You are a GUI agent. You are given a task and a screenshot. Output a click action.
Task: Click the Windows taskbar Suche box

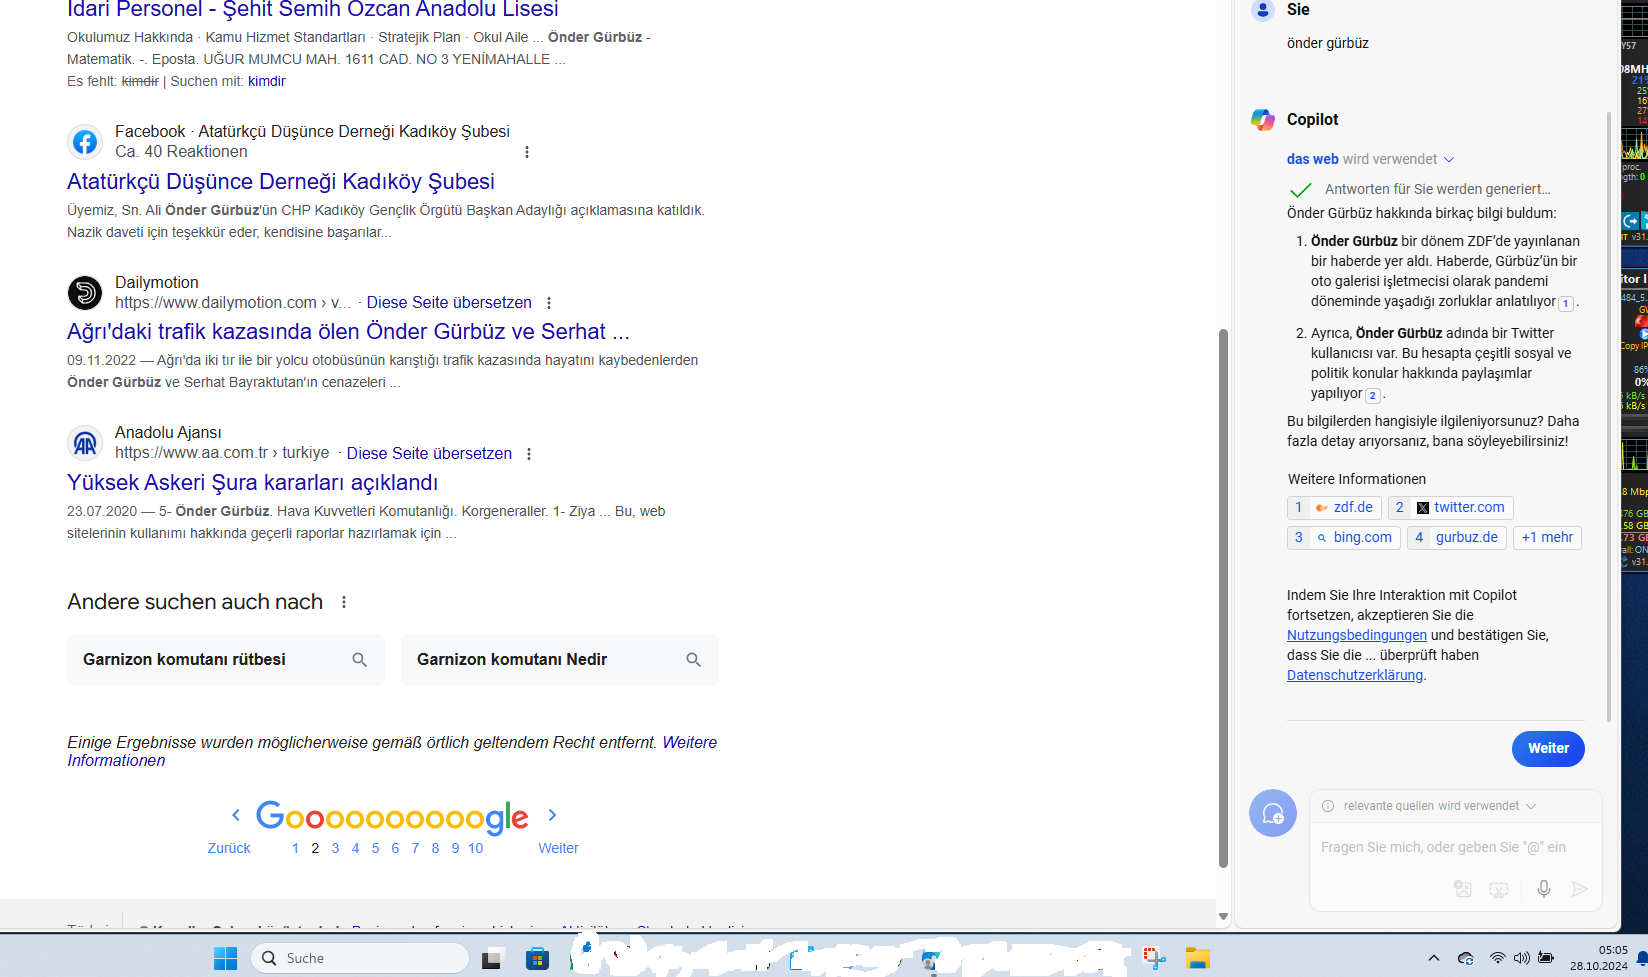360,958
